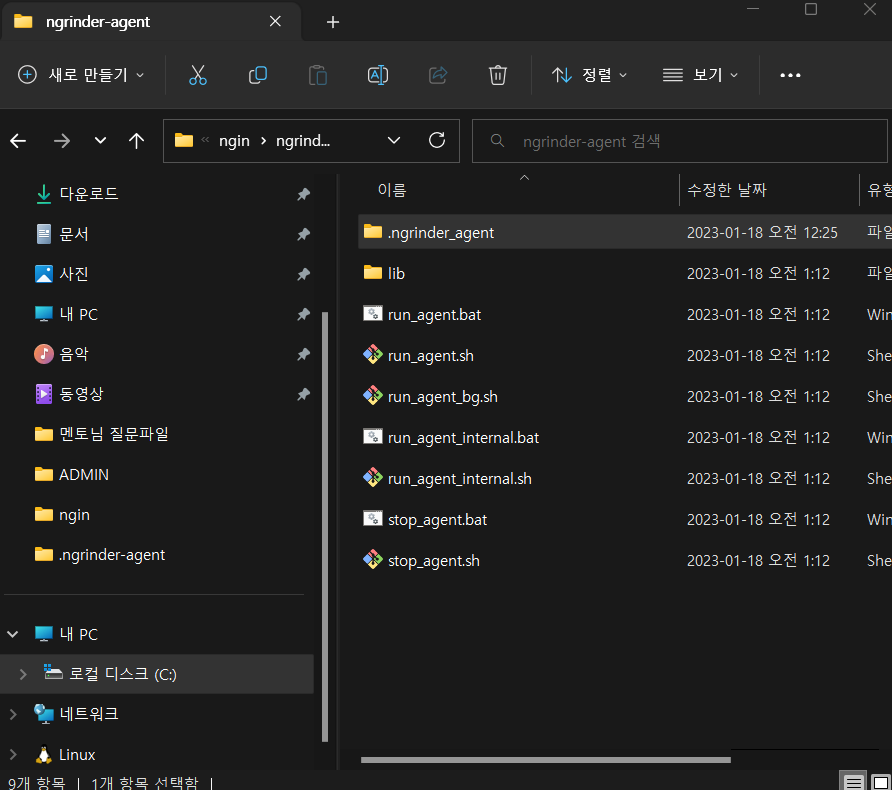Click the horizontal scrollbar in file list

point(546,760)
